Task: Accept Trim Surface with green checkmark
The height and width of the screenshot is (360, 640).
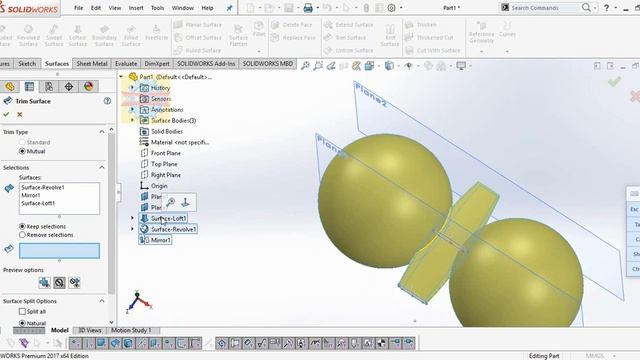Action: (x=6, y=114)
